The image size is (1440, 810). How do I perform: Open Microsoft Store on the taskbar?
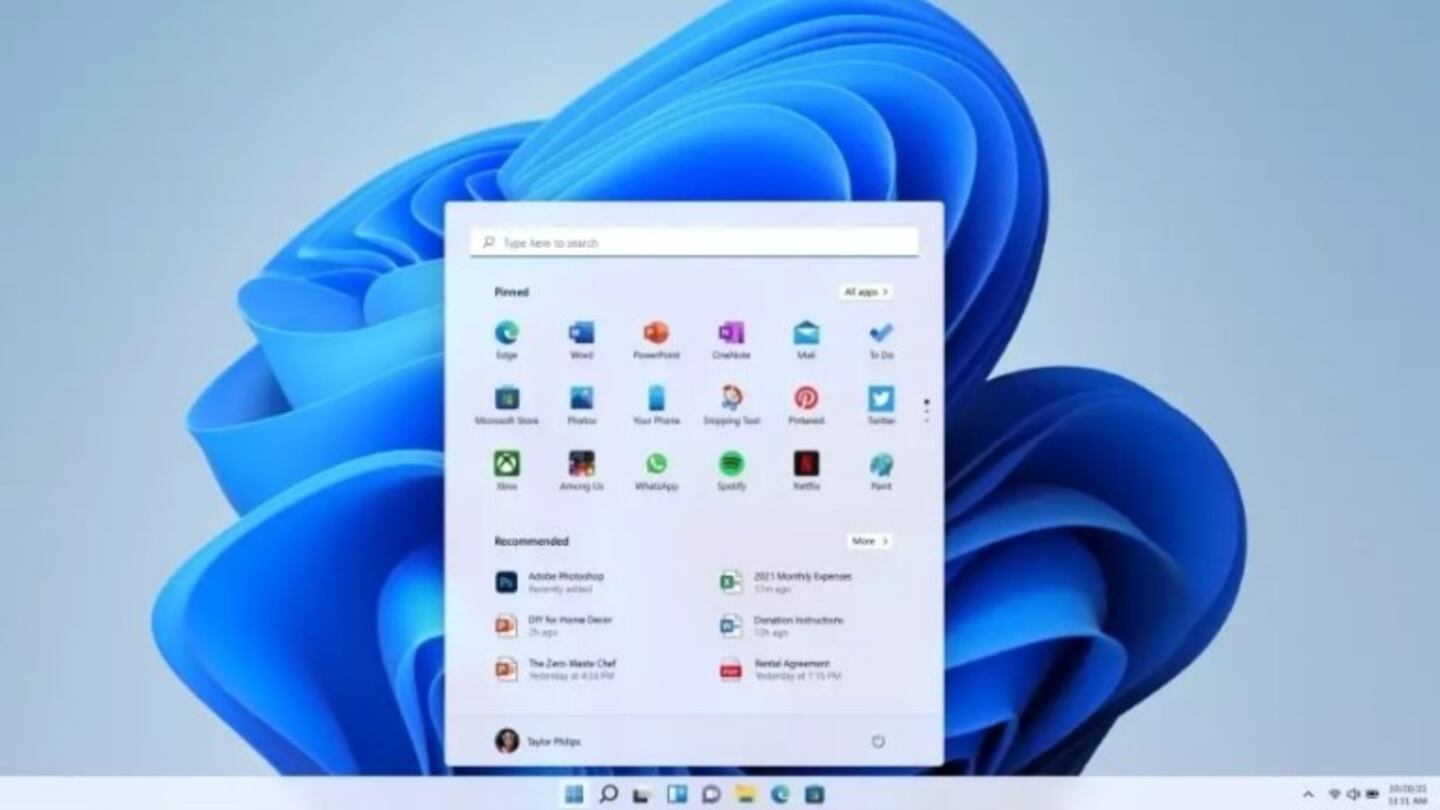pyautogui.click(x=815, y=794)
